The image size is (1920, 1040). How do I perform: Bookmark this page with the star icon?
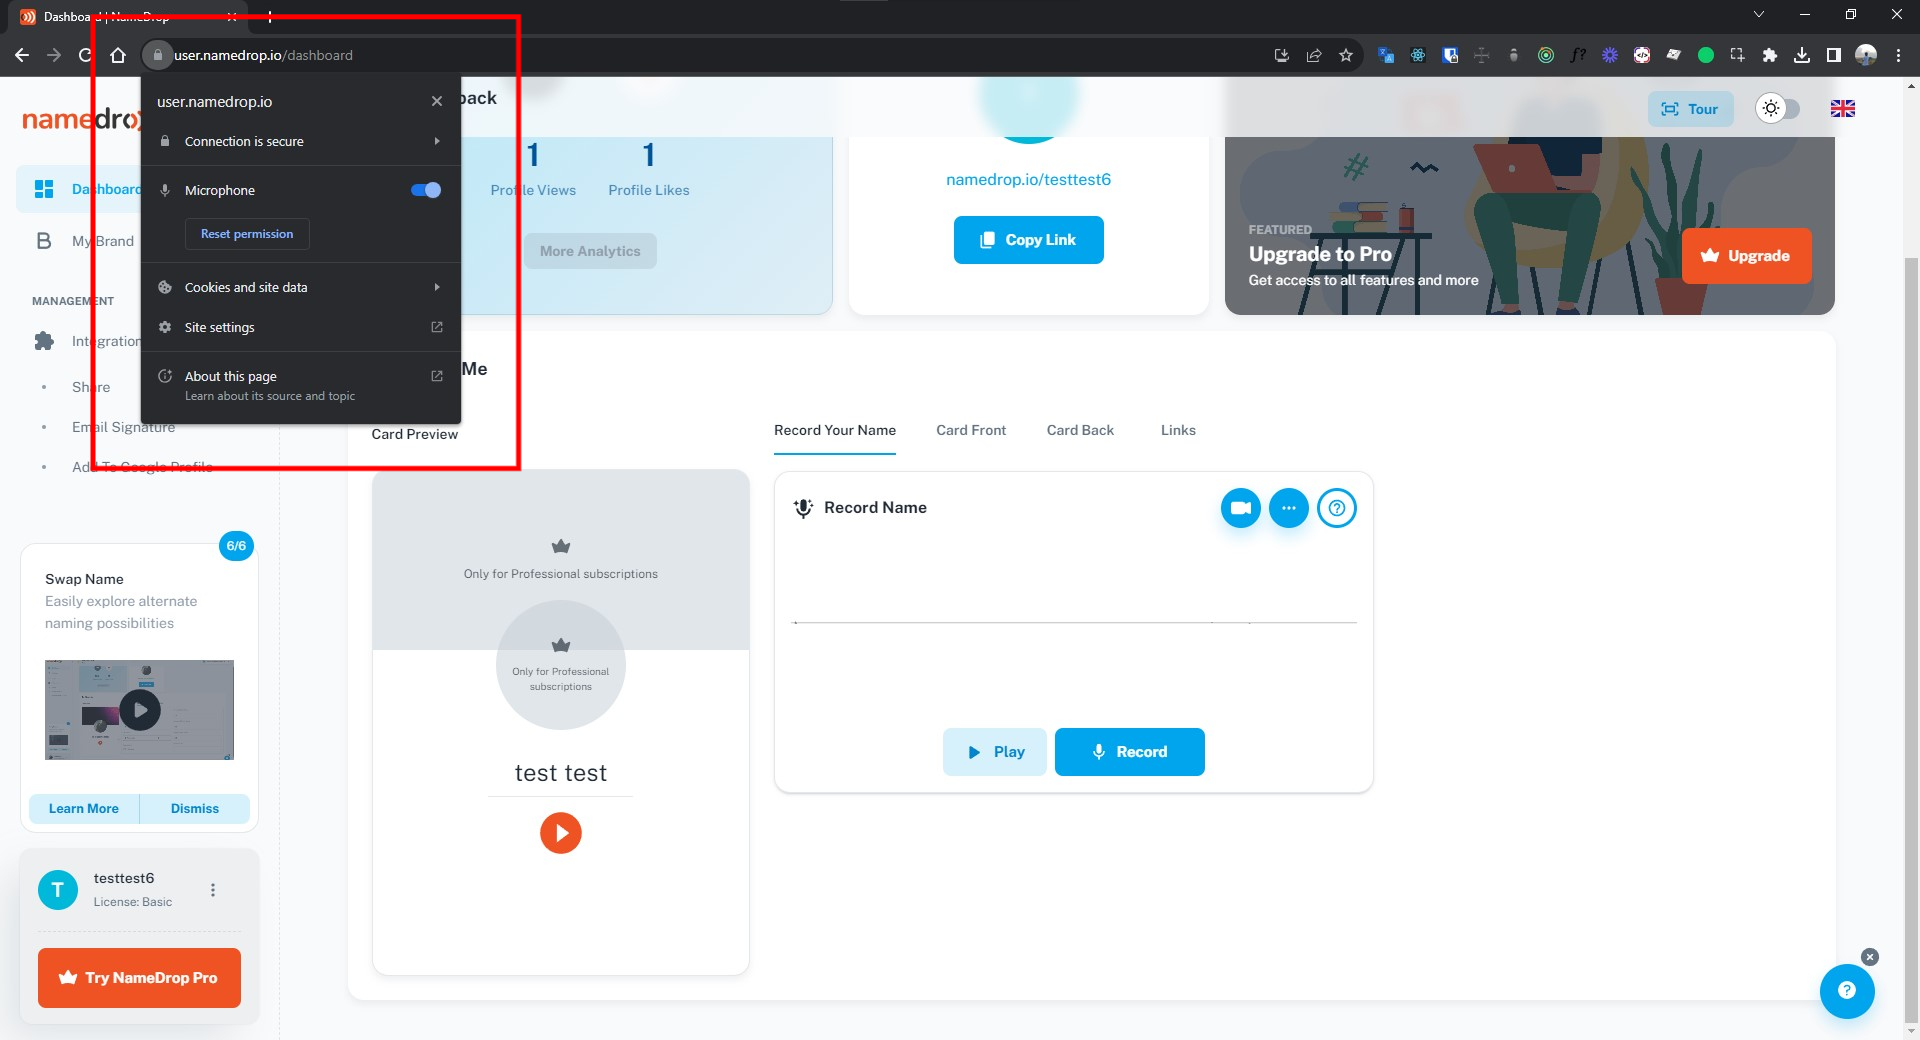1346,55
